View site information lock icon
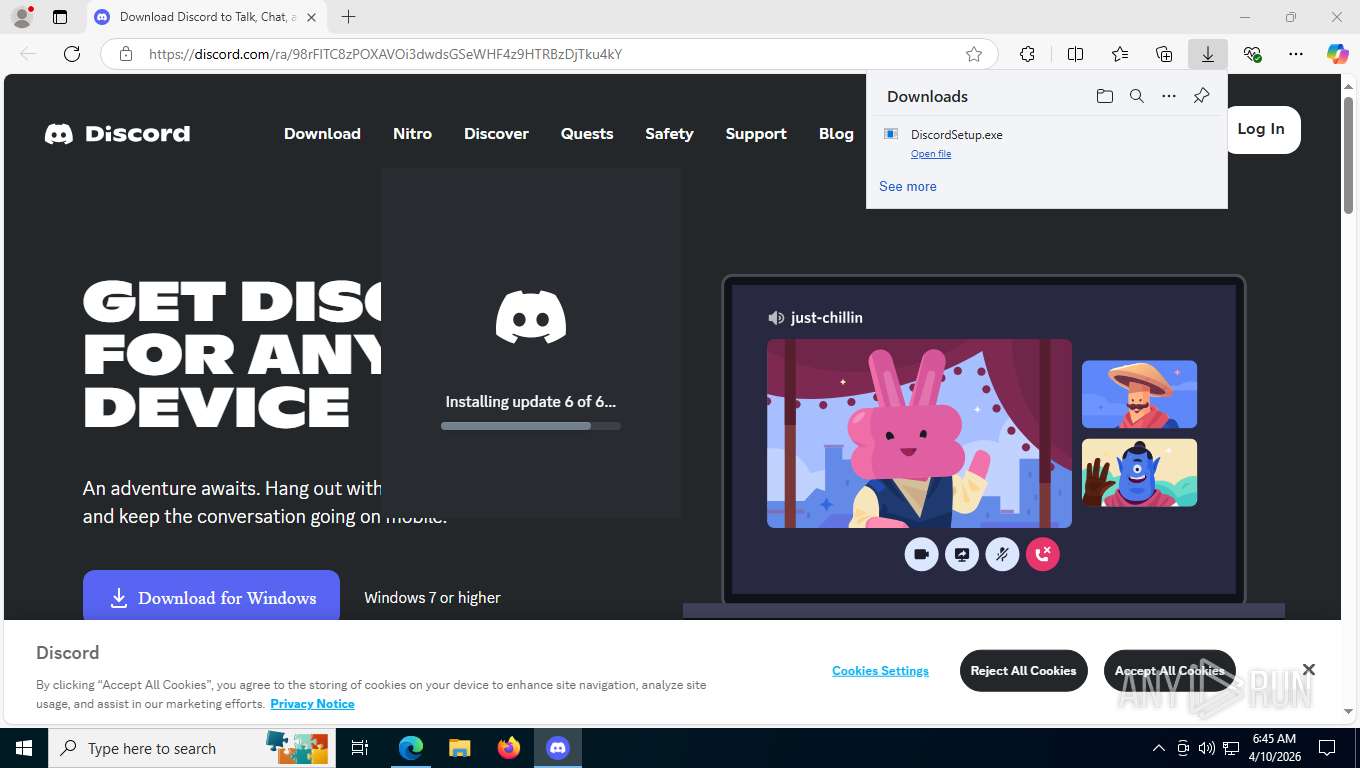The width and height of the screenshot is (1360, 768). coord(126,54)
